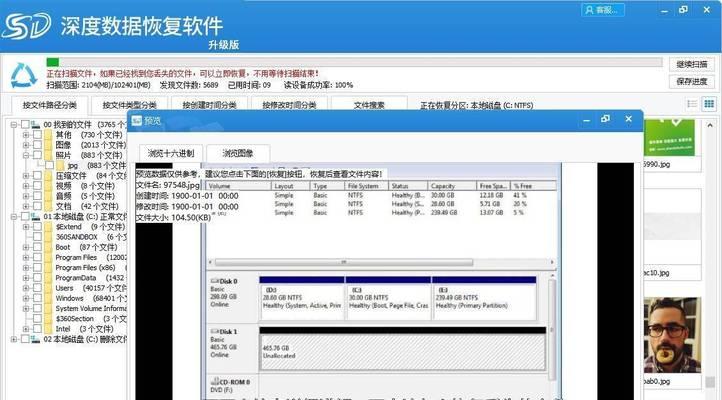Click drive icon of 00 找到的文件
Viewport: 722px width, 400px height.
[35, 125]
